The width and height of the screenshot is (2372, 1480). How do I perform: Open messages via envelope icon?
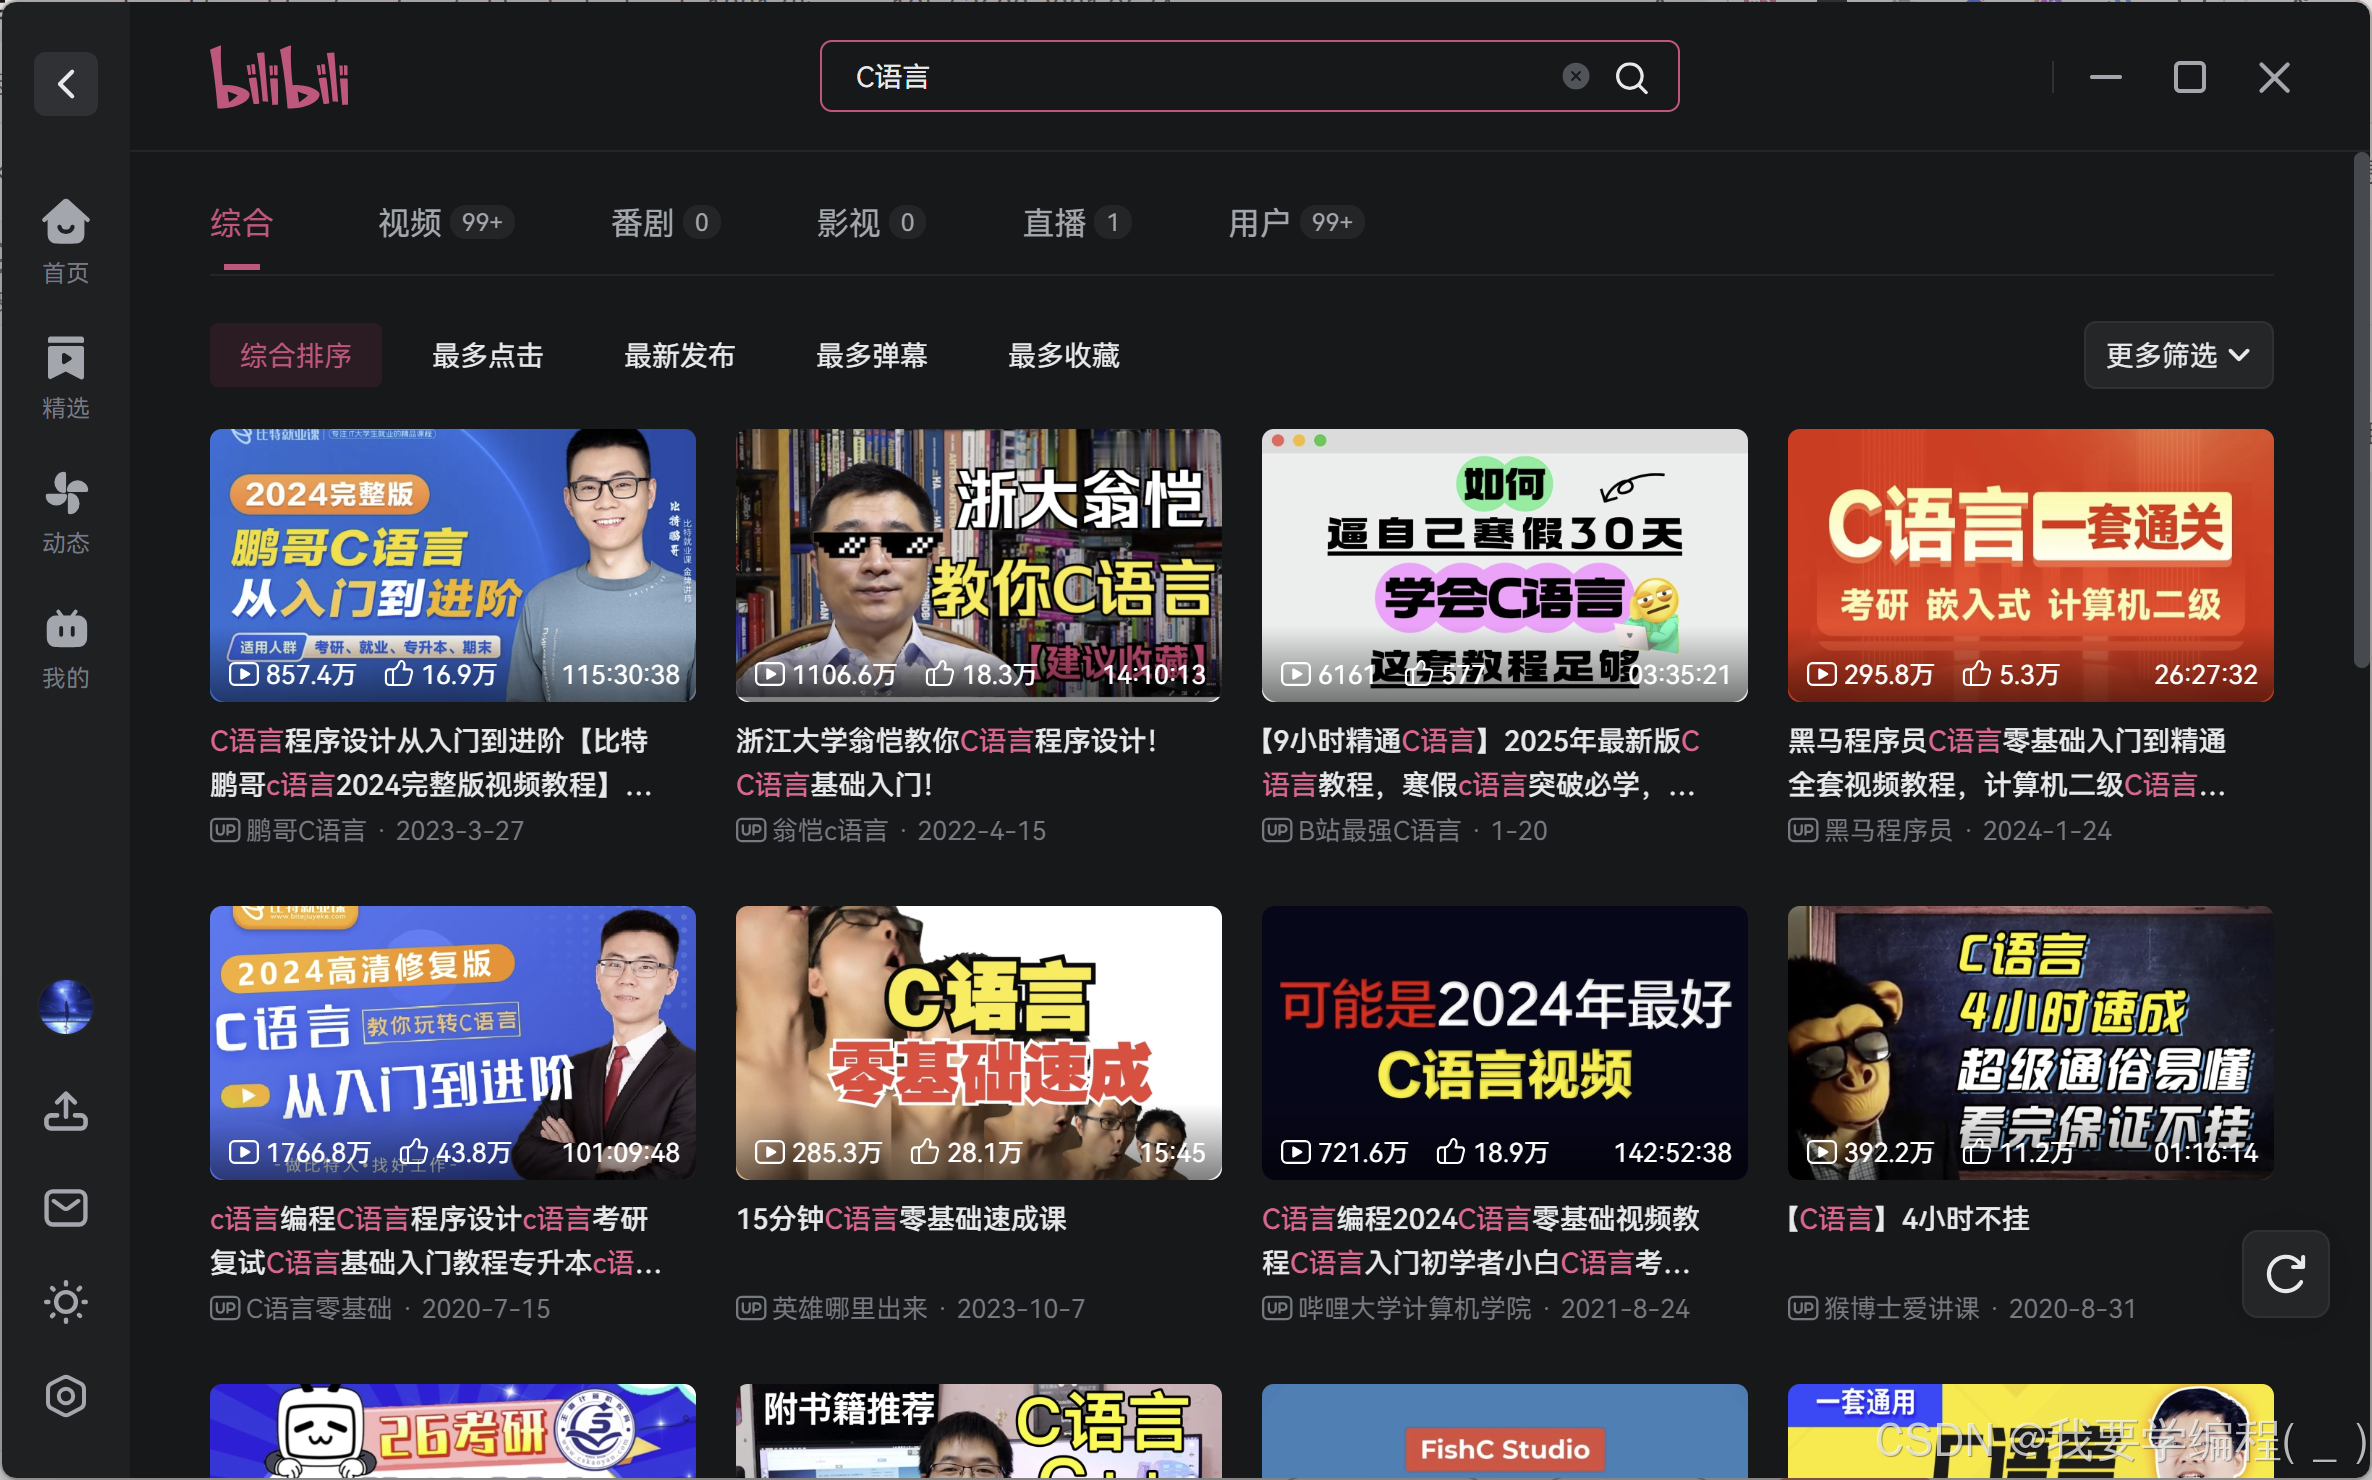point(66,1208)
